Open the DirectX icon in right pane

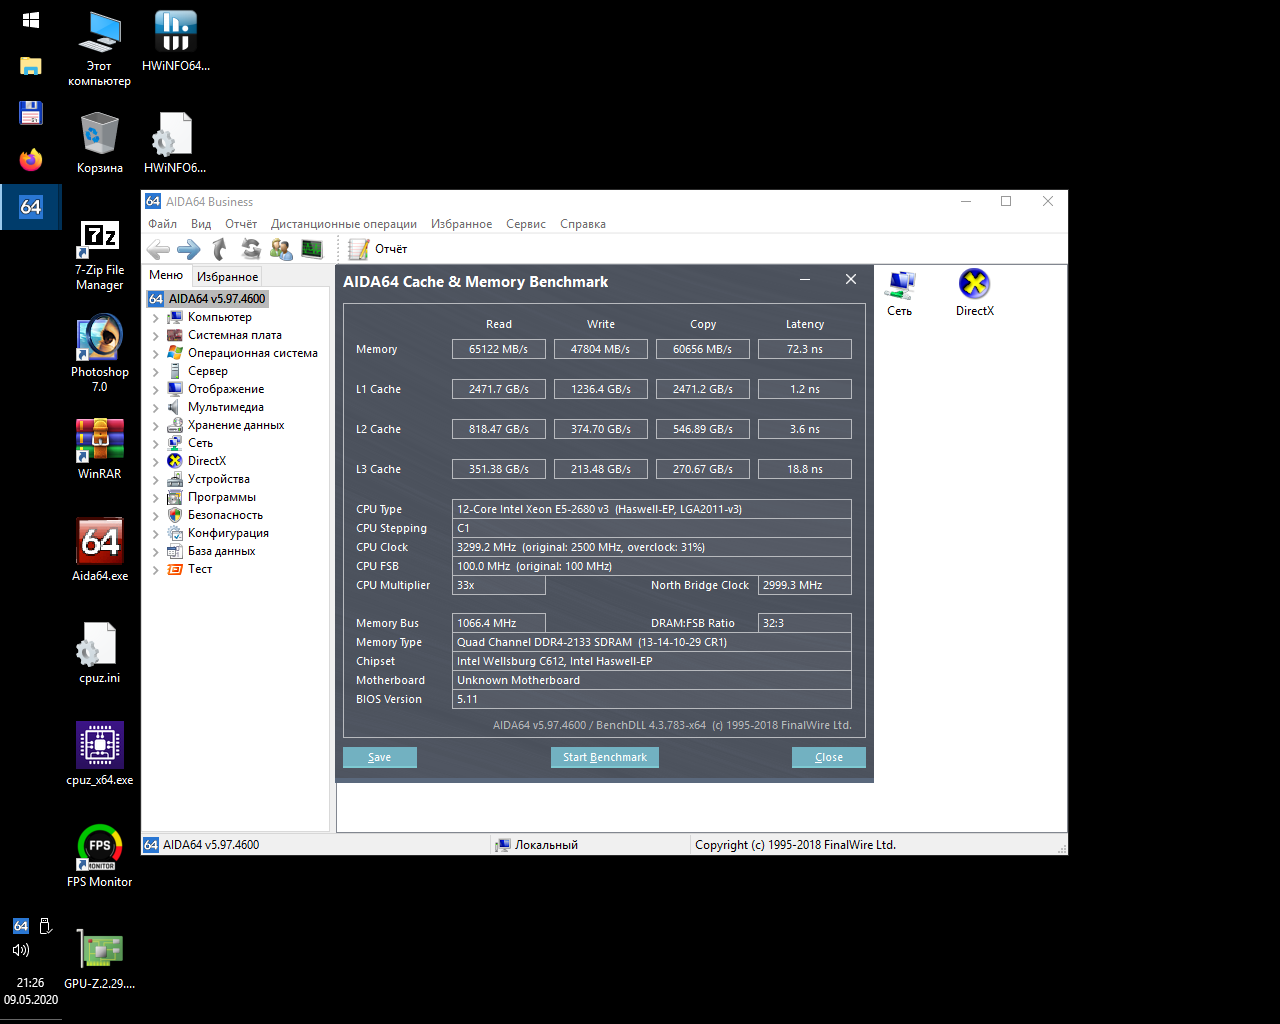pos(974,293)
